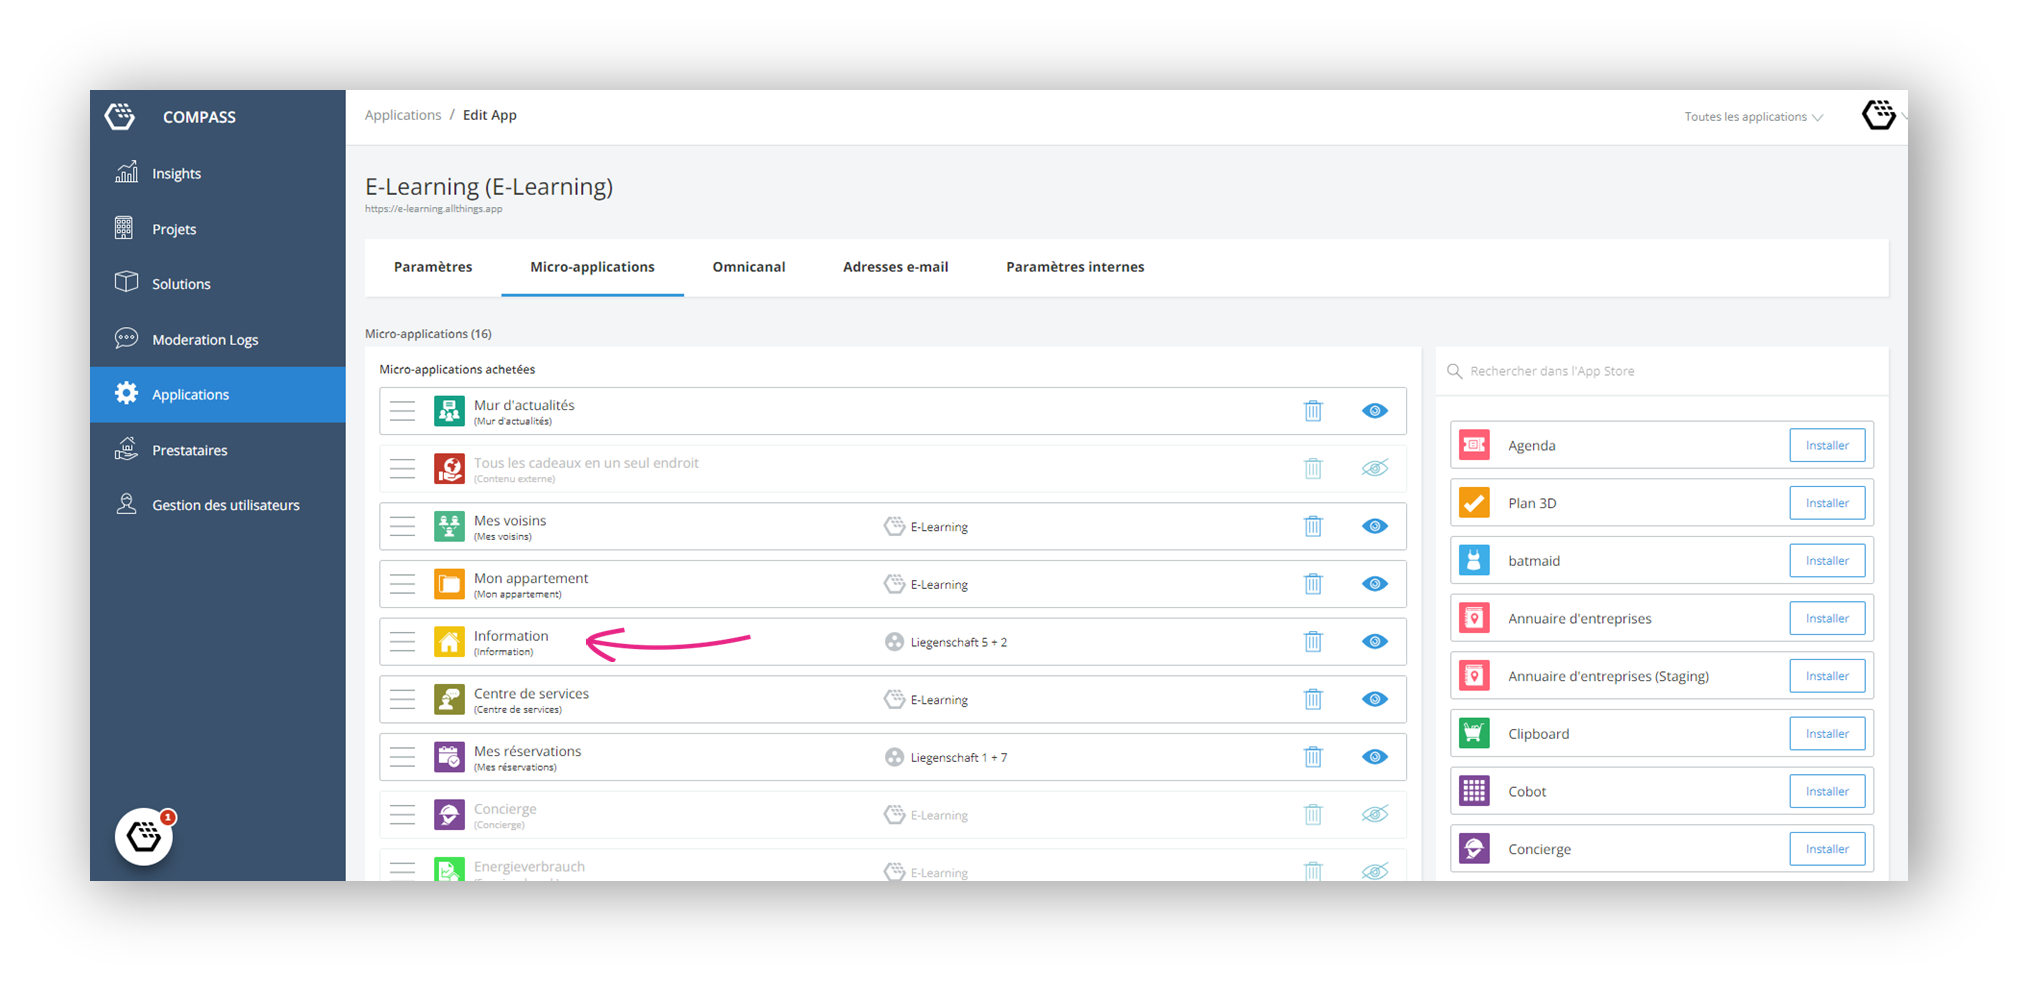Open Prestataires section
The height and width of the screenshot is (988, 2025).
pyautogui.click(x=217, y=450)
